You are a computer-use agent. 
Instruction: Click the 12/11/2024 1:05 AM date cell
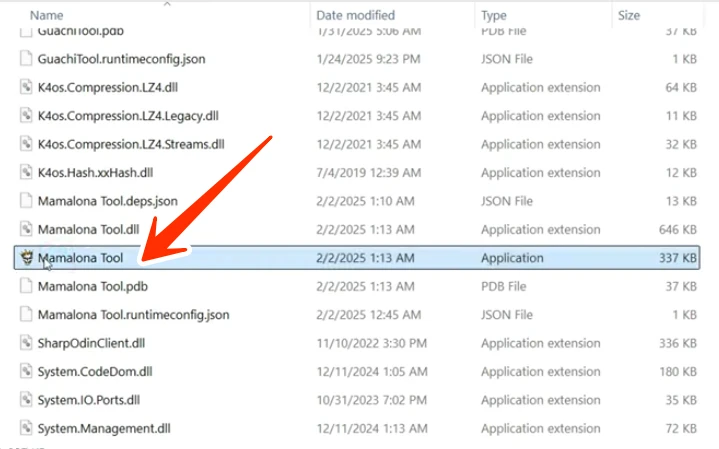point(372,372)
